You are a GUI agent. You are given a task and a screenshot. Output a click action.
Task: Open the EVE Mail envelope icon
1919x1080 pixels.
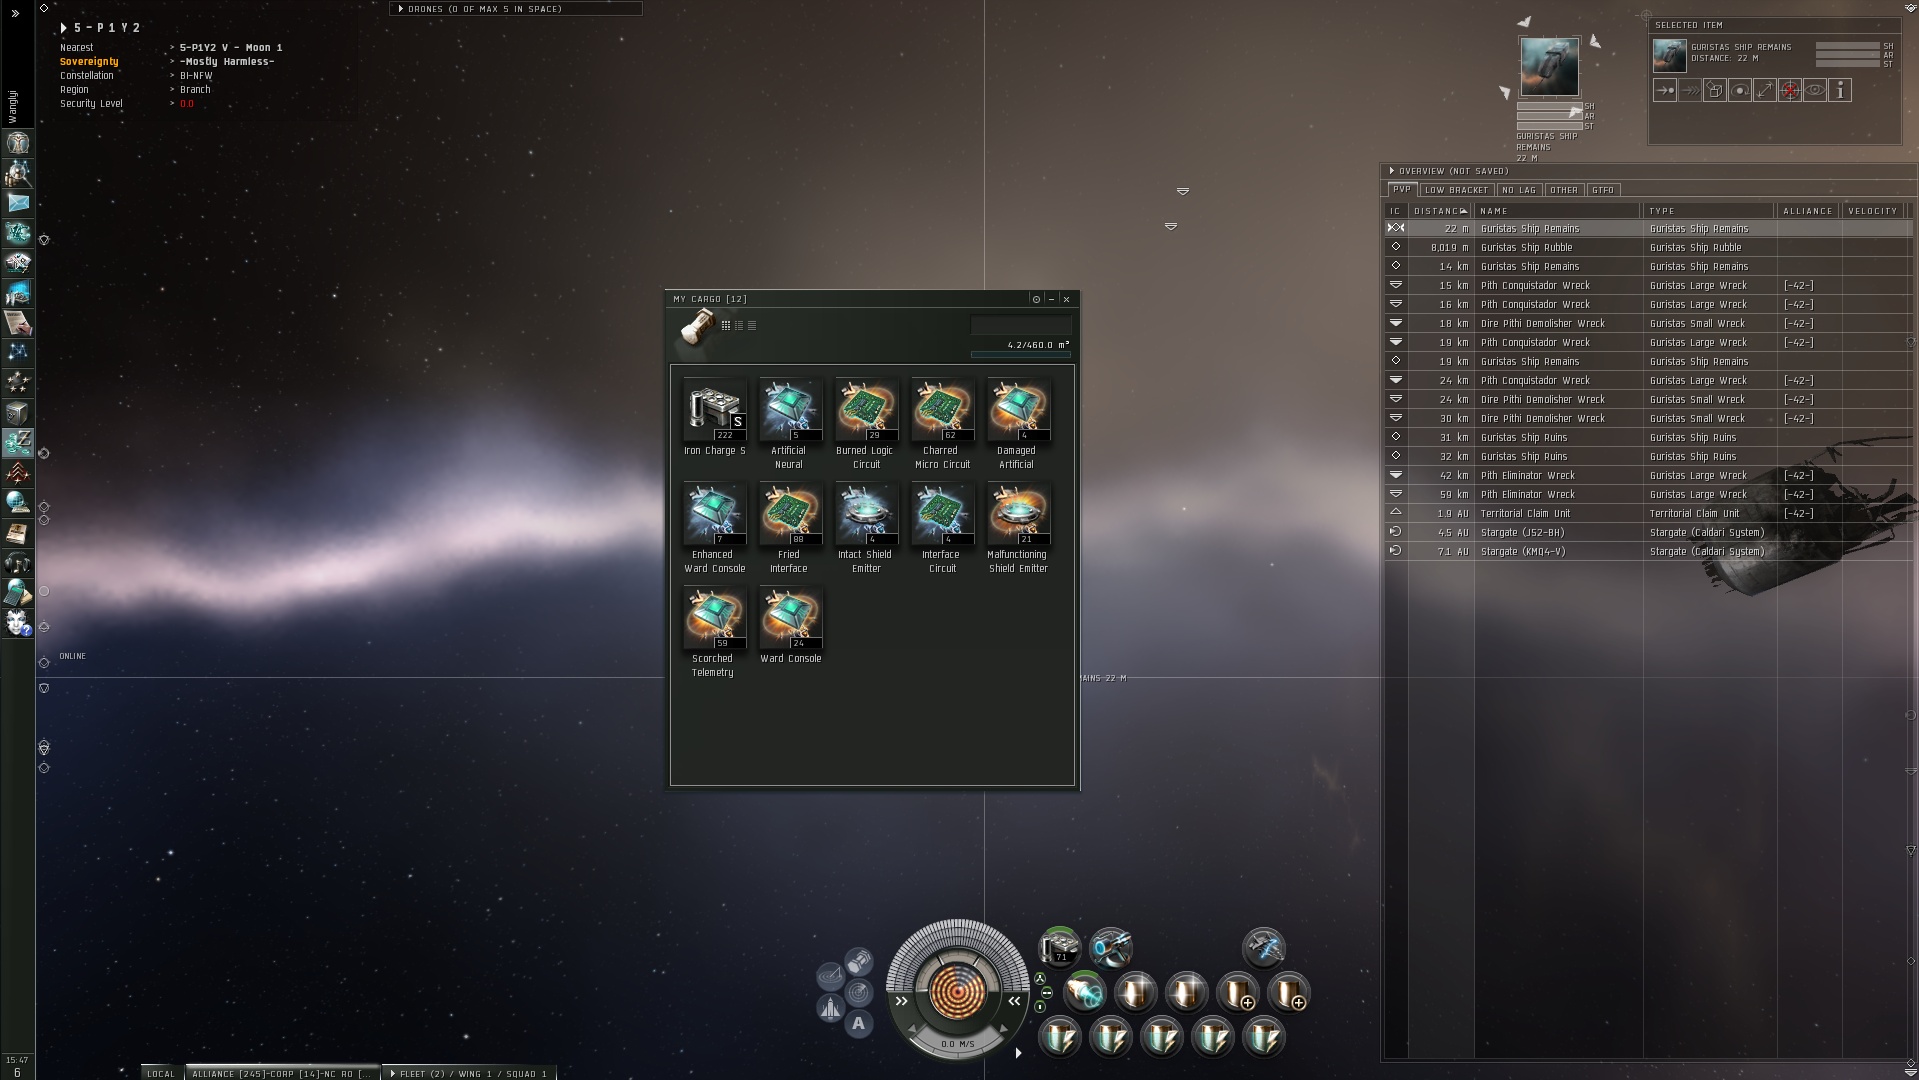(18, 203)
